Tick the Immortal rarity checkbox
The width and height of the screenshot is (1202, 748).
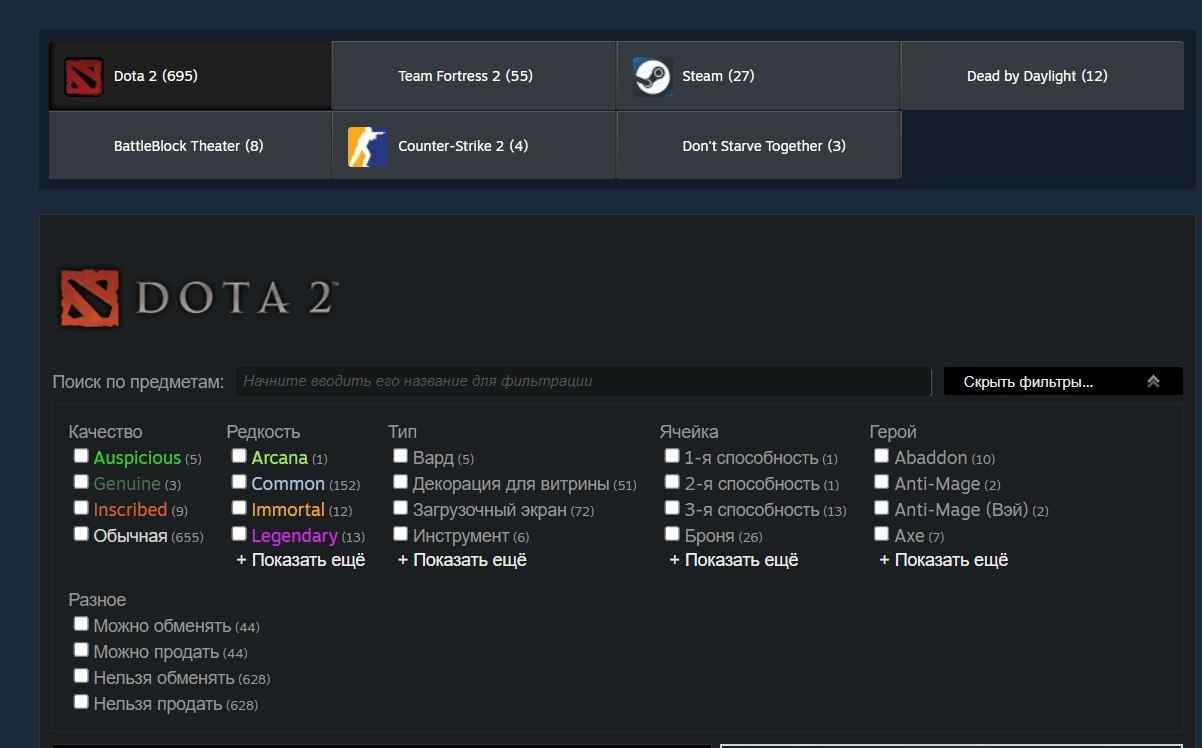pos(239,508)
